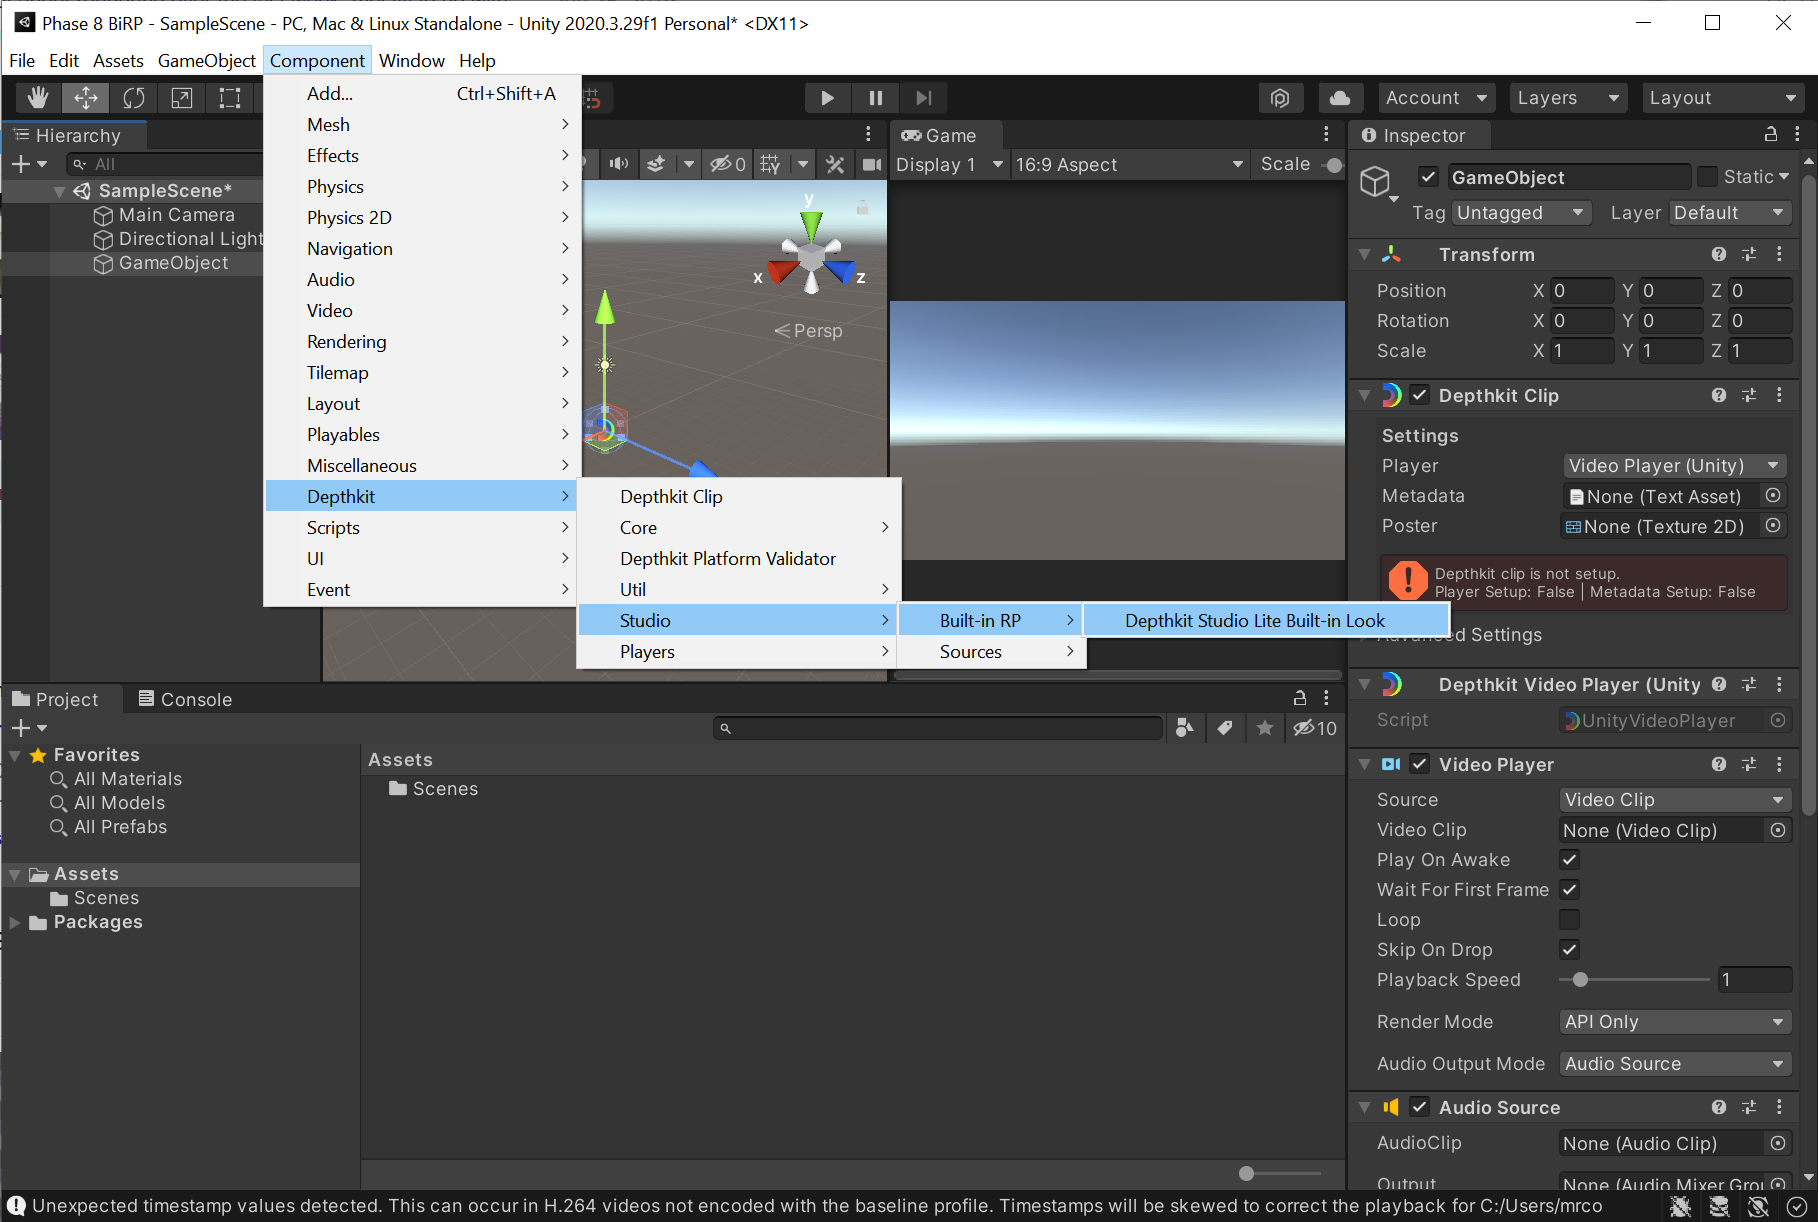Image resolution: width=1818 pixels, height=1222 pixels.
Task: Select the Hand tool in toolbar
Action: [38, 97]
